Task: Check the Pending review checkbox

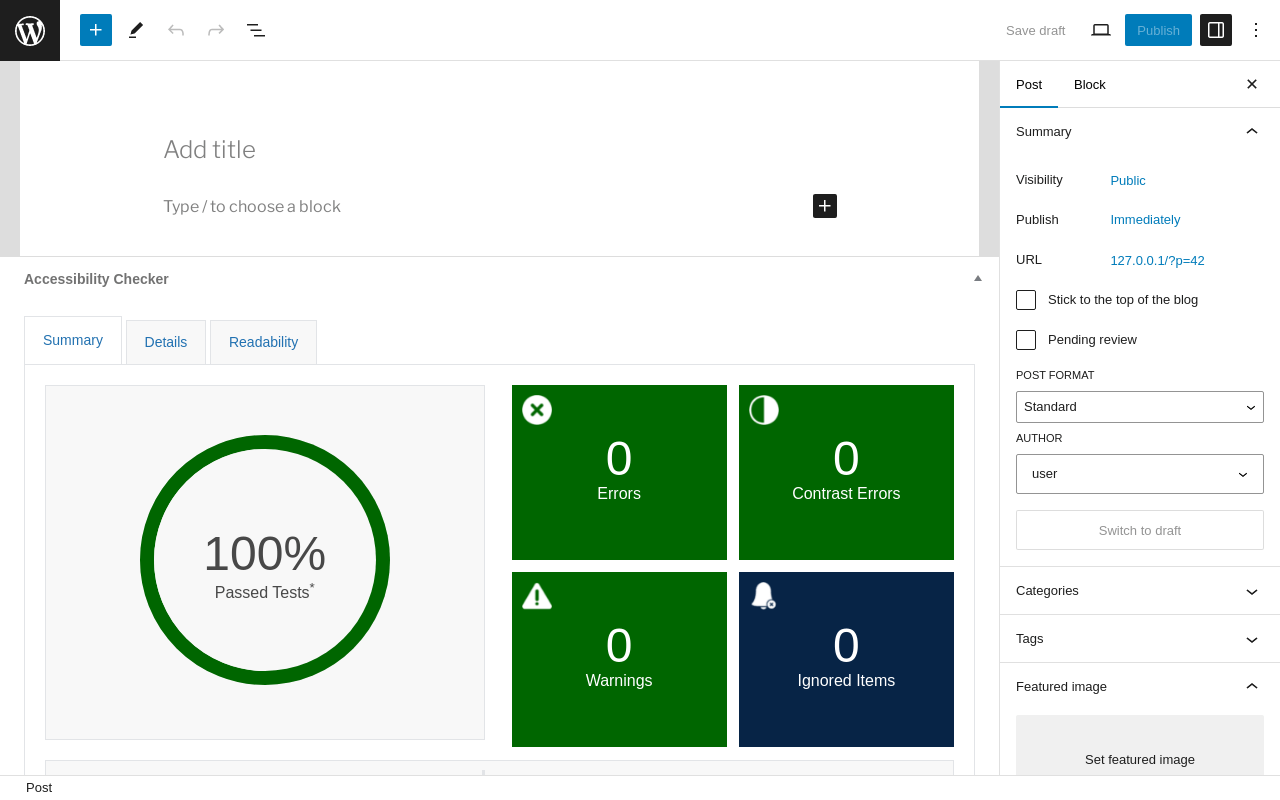Action: point(1026,340)
